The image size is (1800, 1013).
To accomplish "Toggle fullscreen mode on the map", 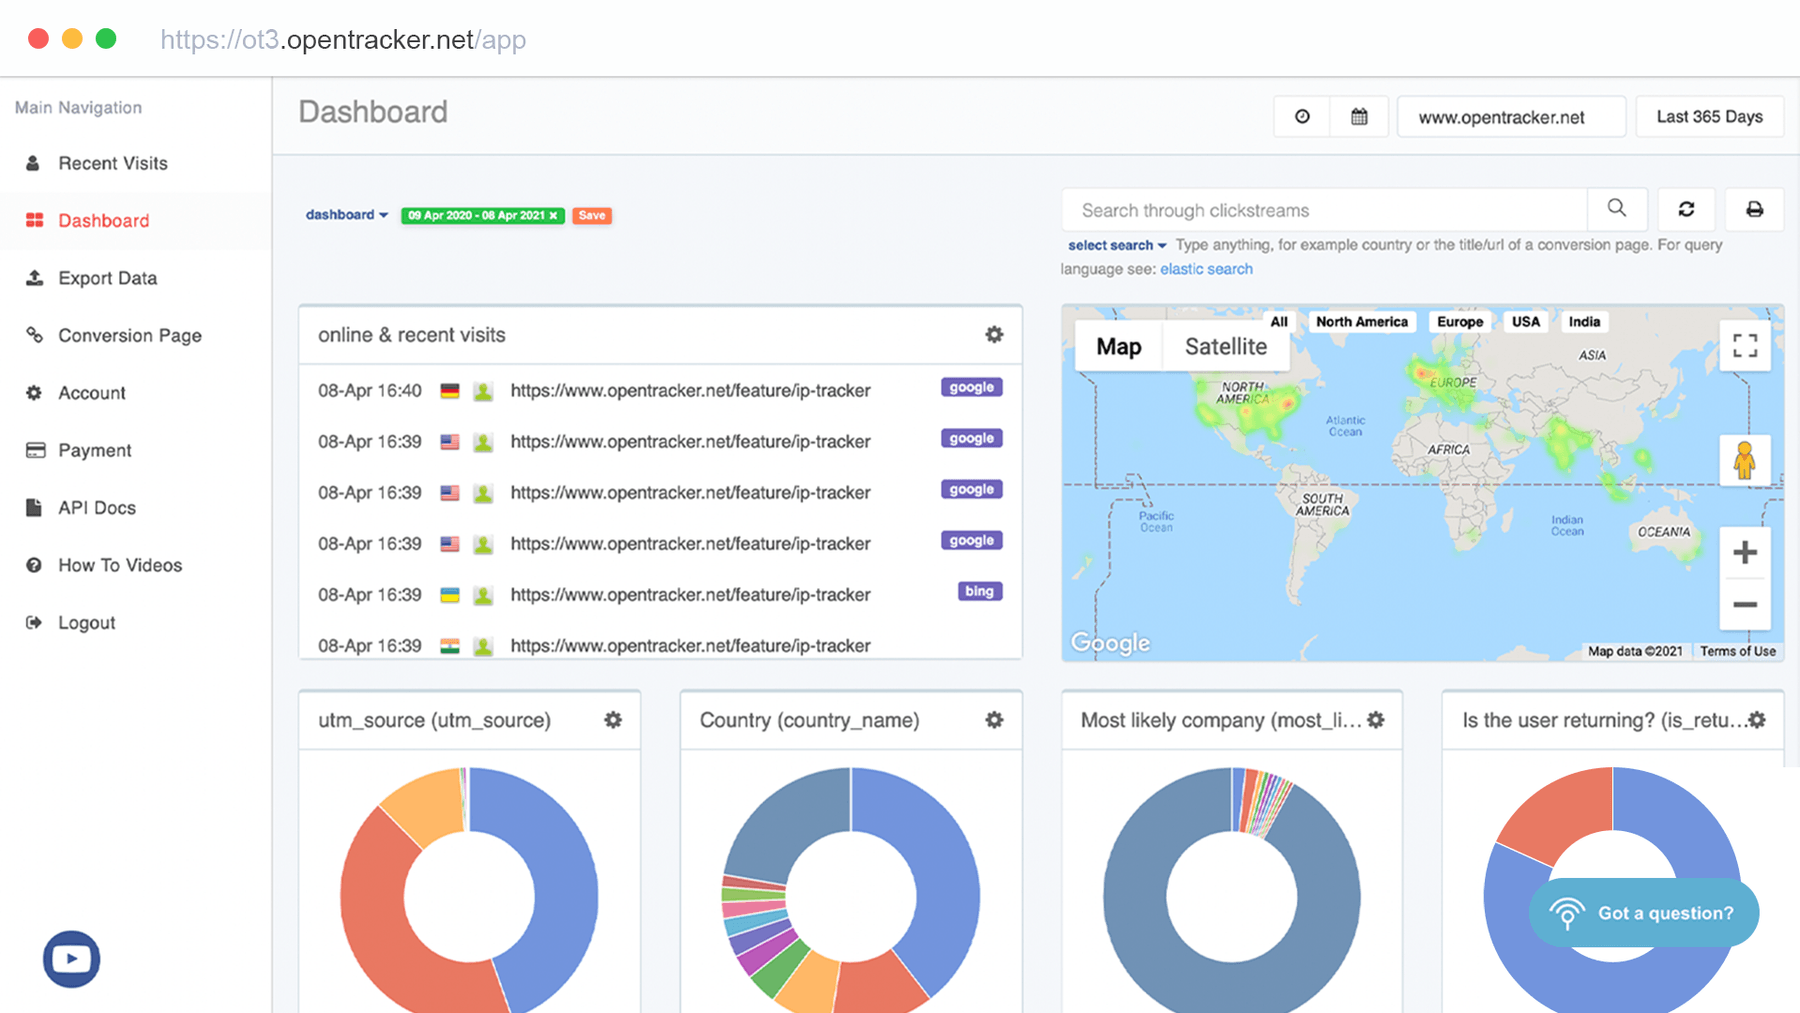I will (x=1745, y=345).
